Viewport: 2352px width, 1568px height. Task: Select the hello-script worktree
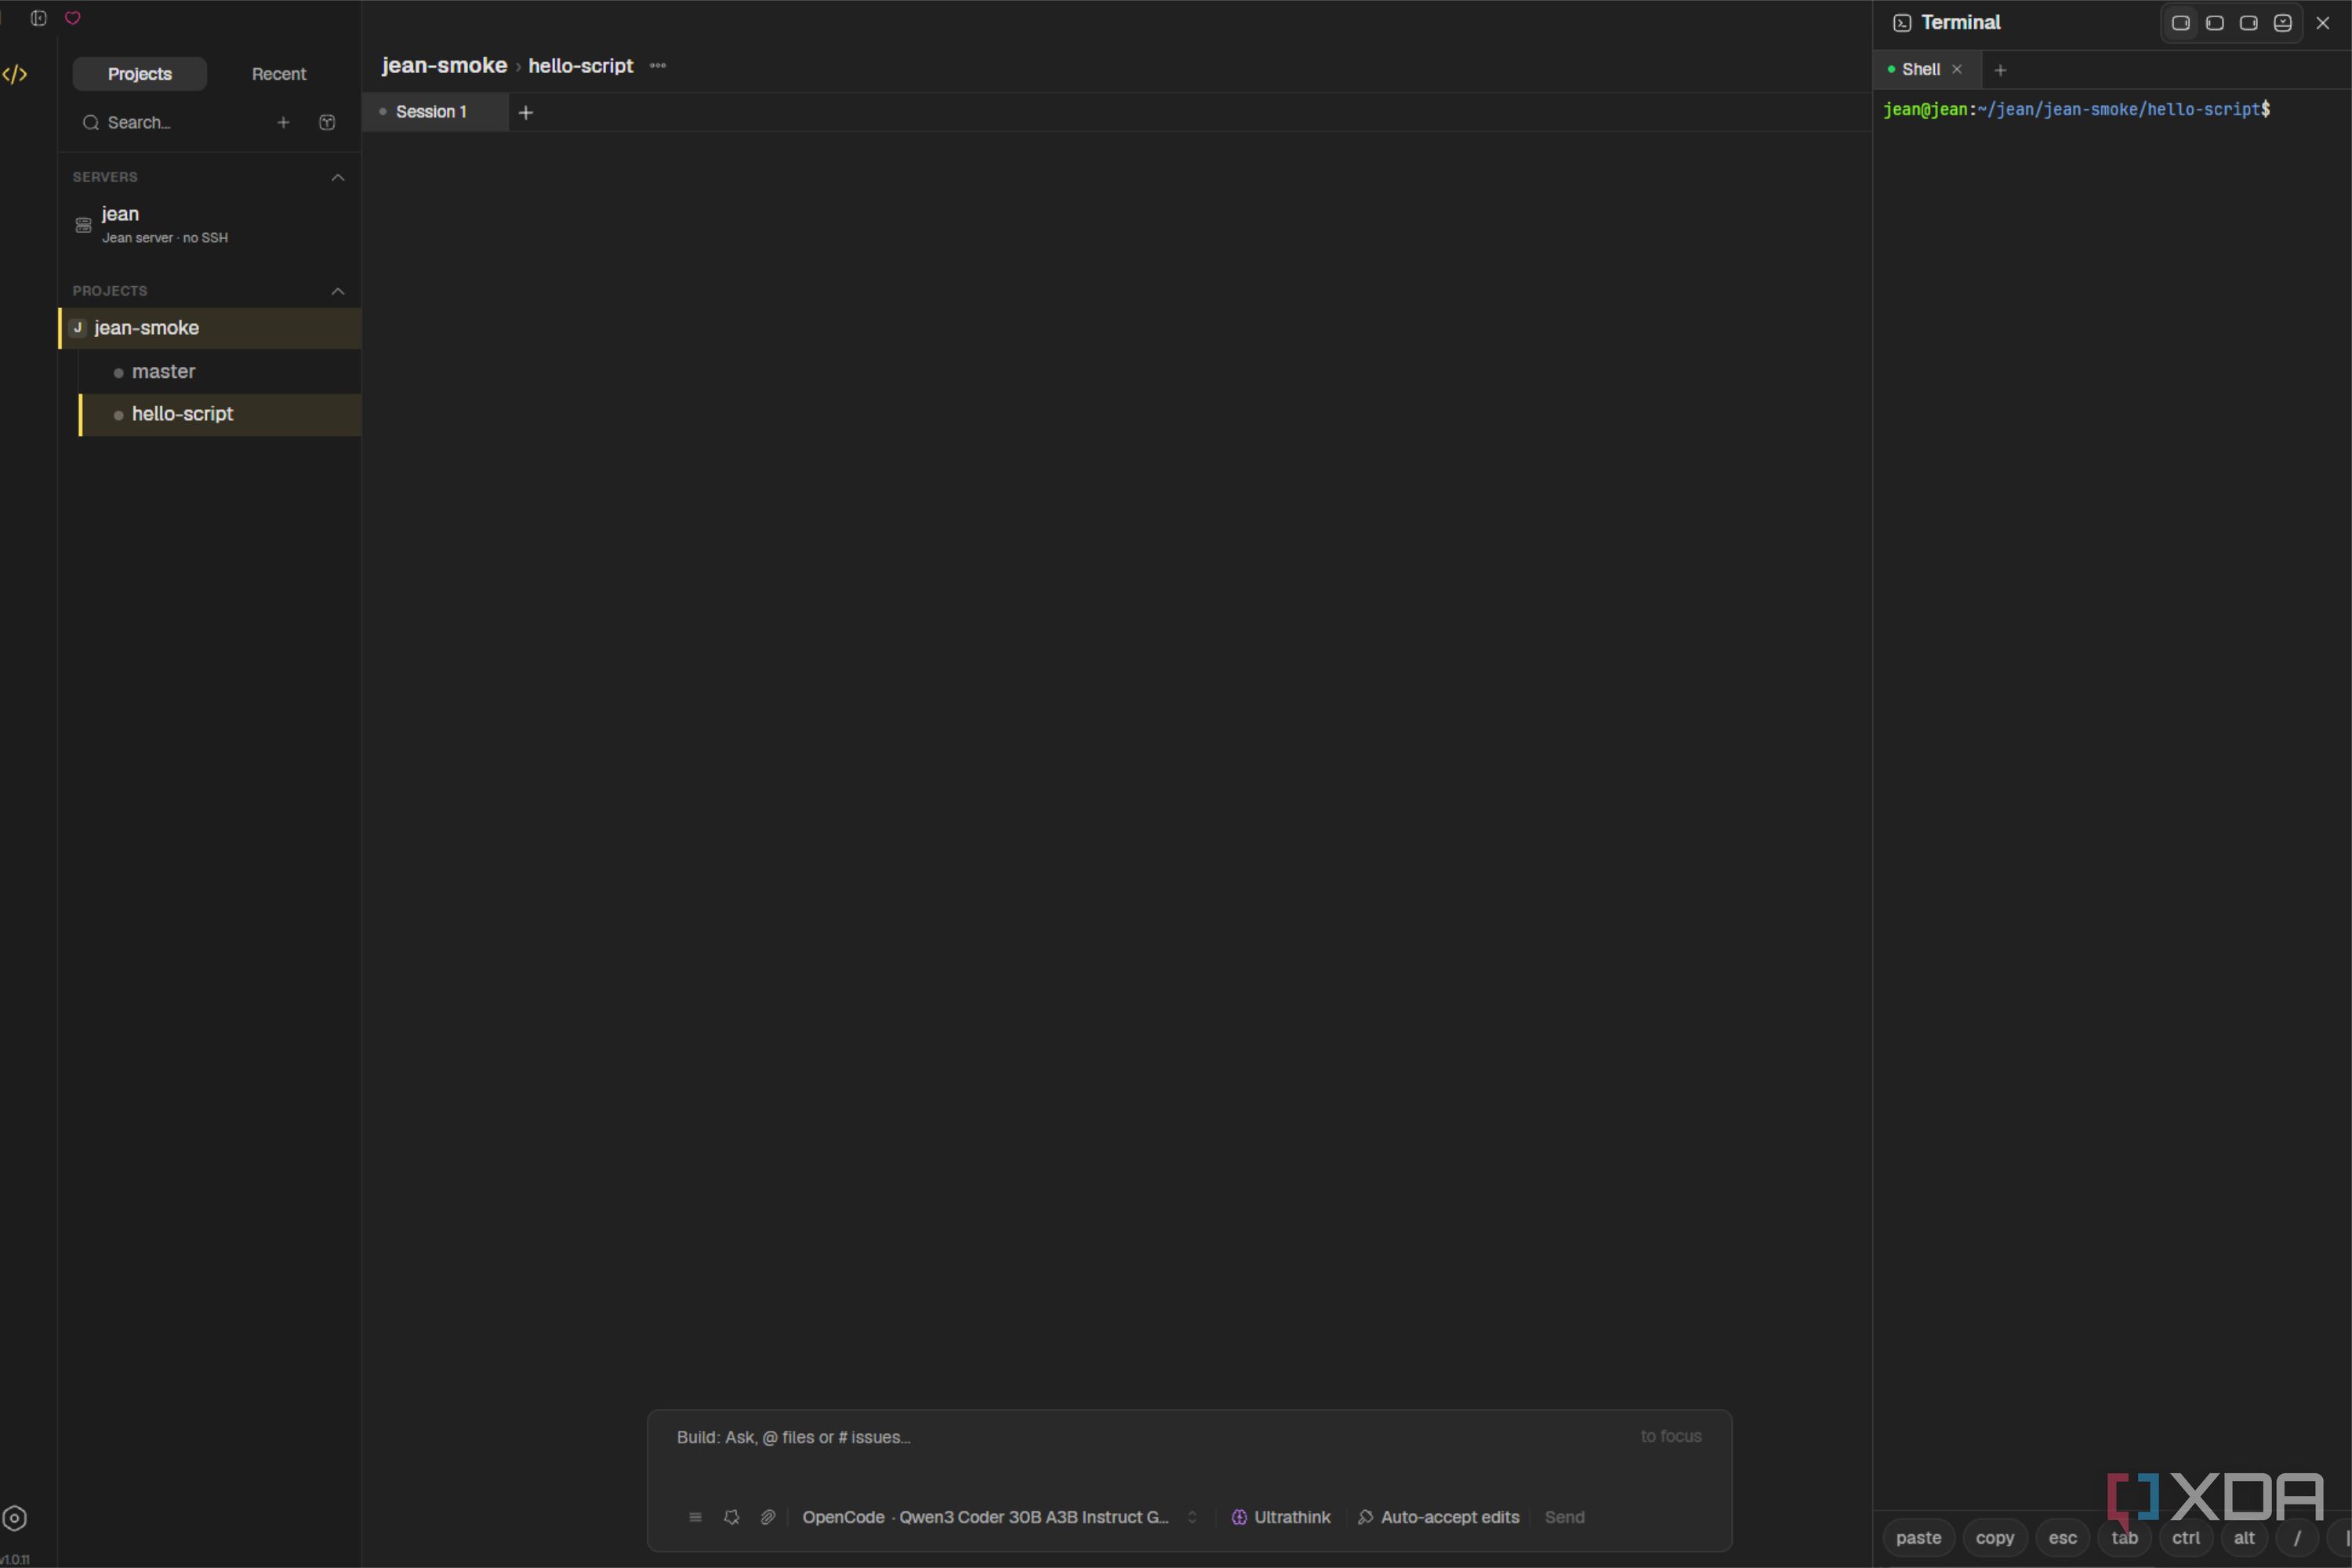(x=220, y=414)
